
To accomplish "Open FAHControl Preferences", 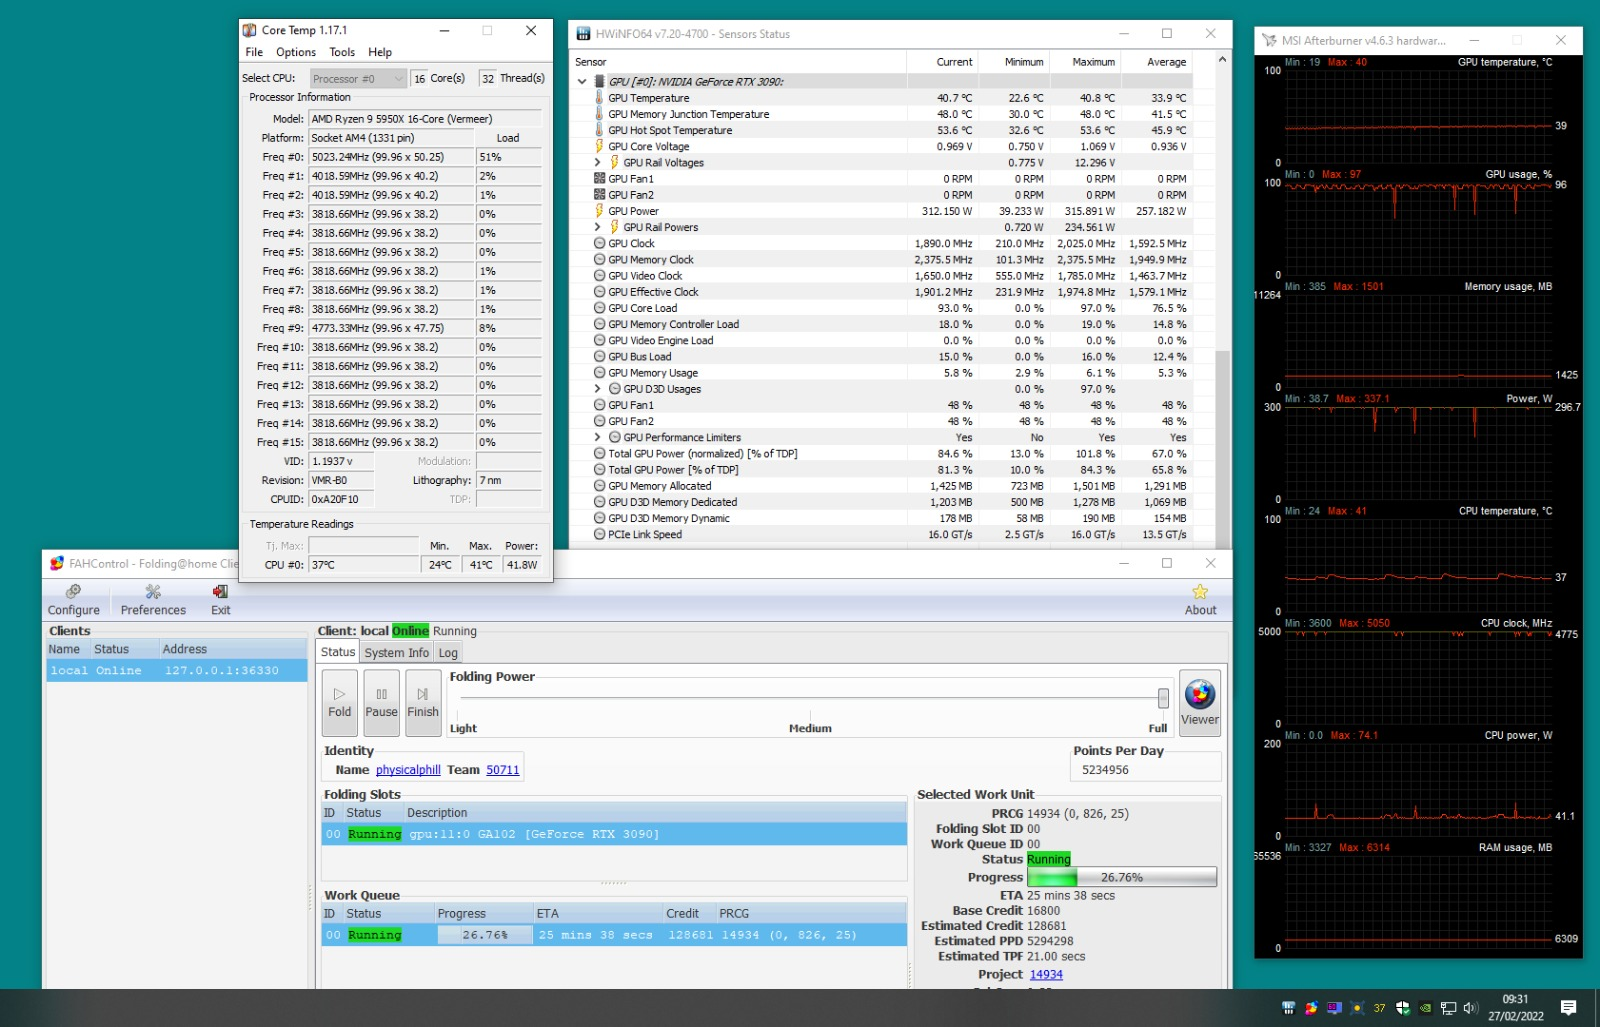I will [x=153, y=600].
